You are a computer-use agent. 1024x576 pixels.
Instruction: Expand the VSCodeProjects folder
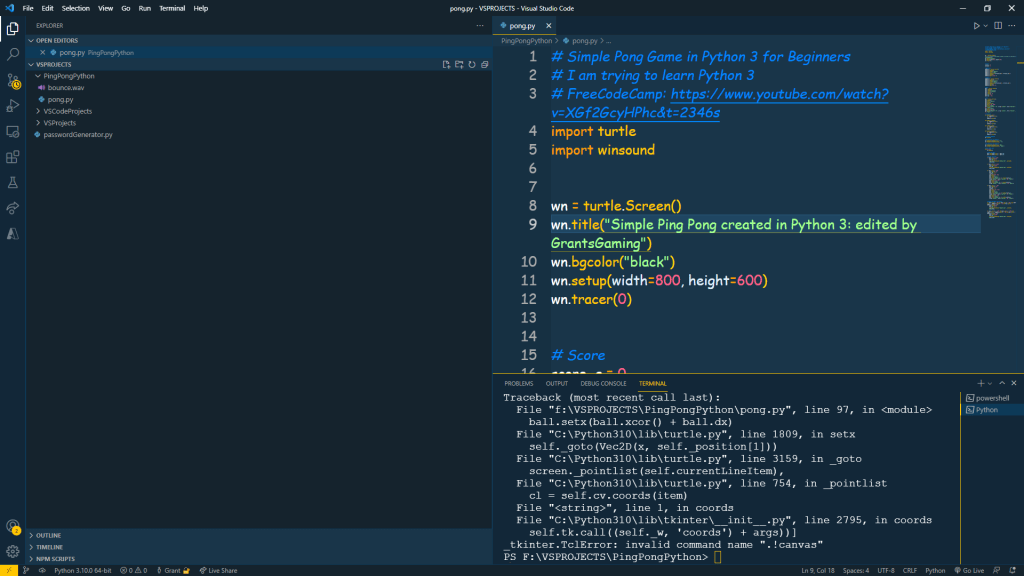tap(67, 111)
